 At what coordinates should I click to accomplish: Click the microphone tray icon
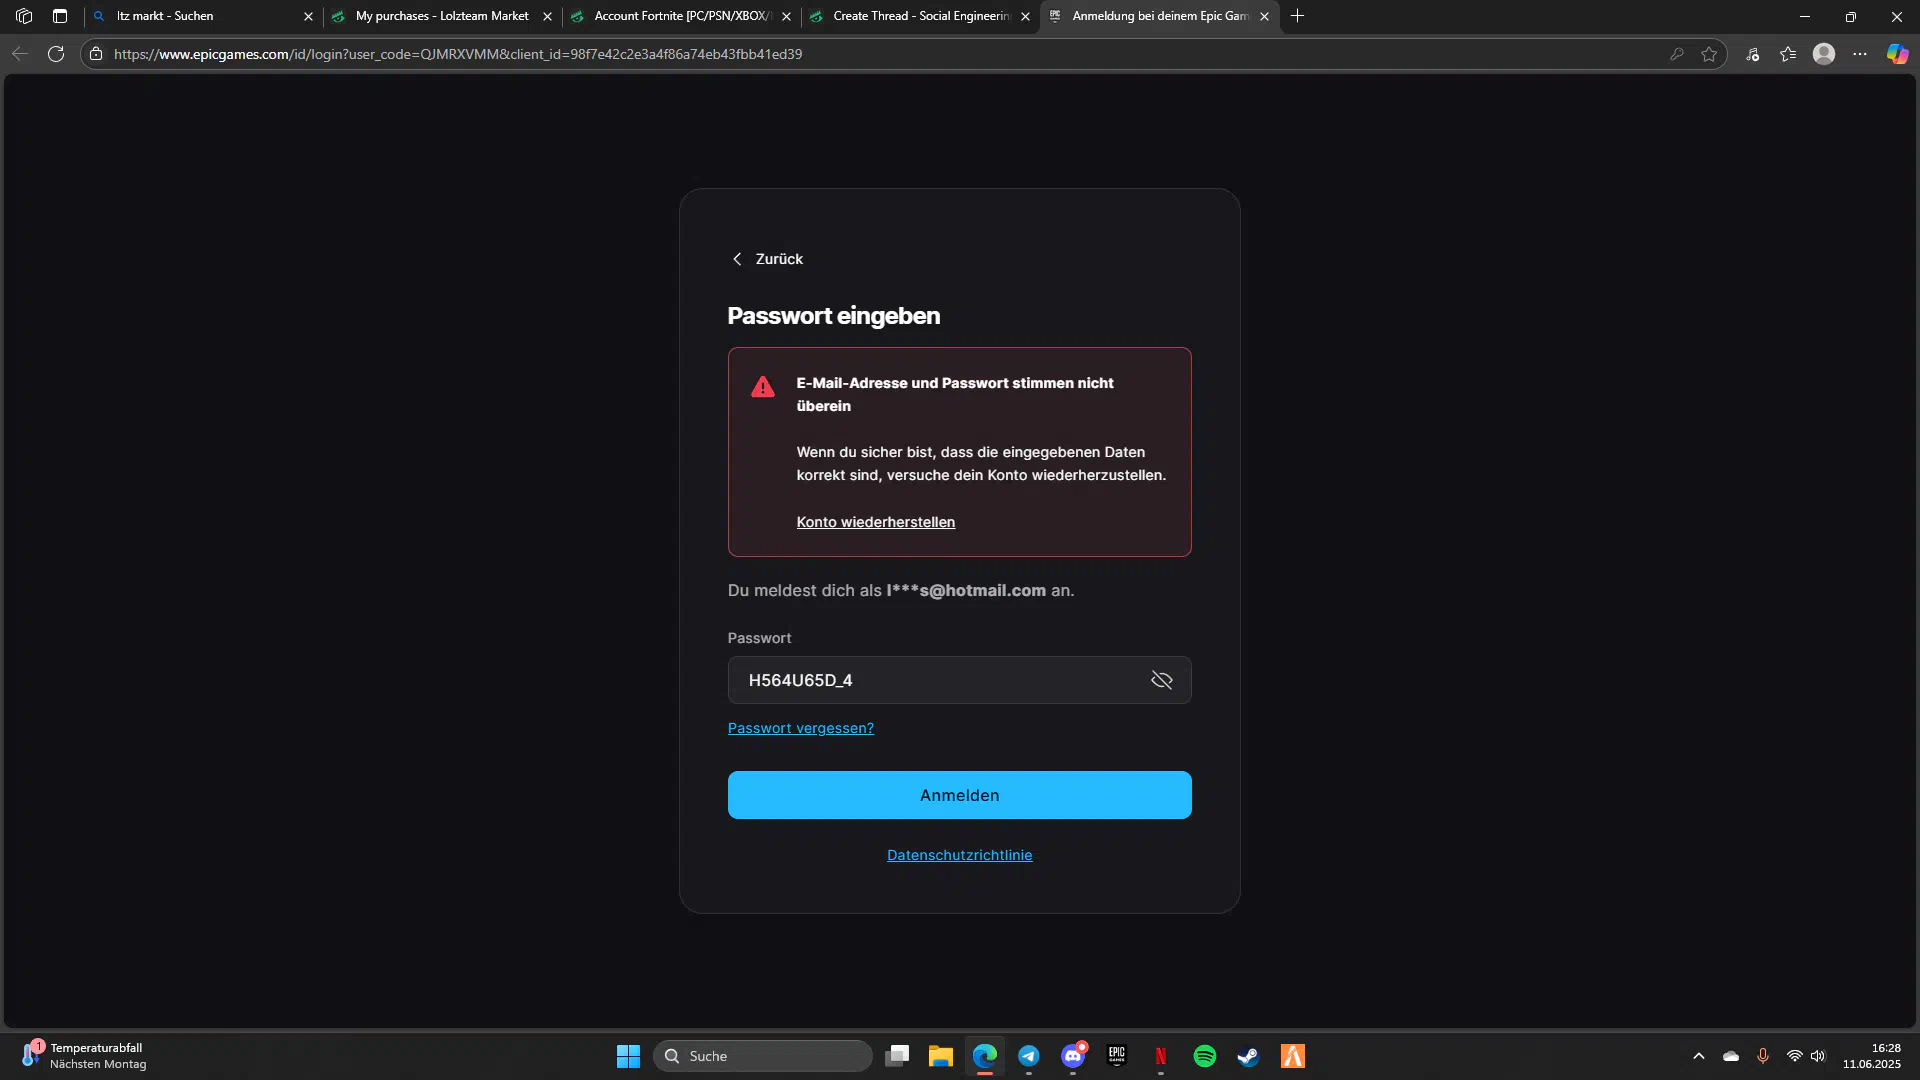(1763, 1056)
